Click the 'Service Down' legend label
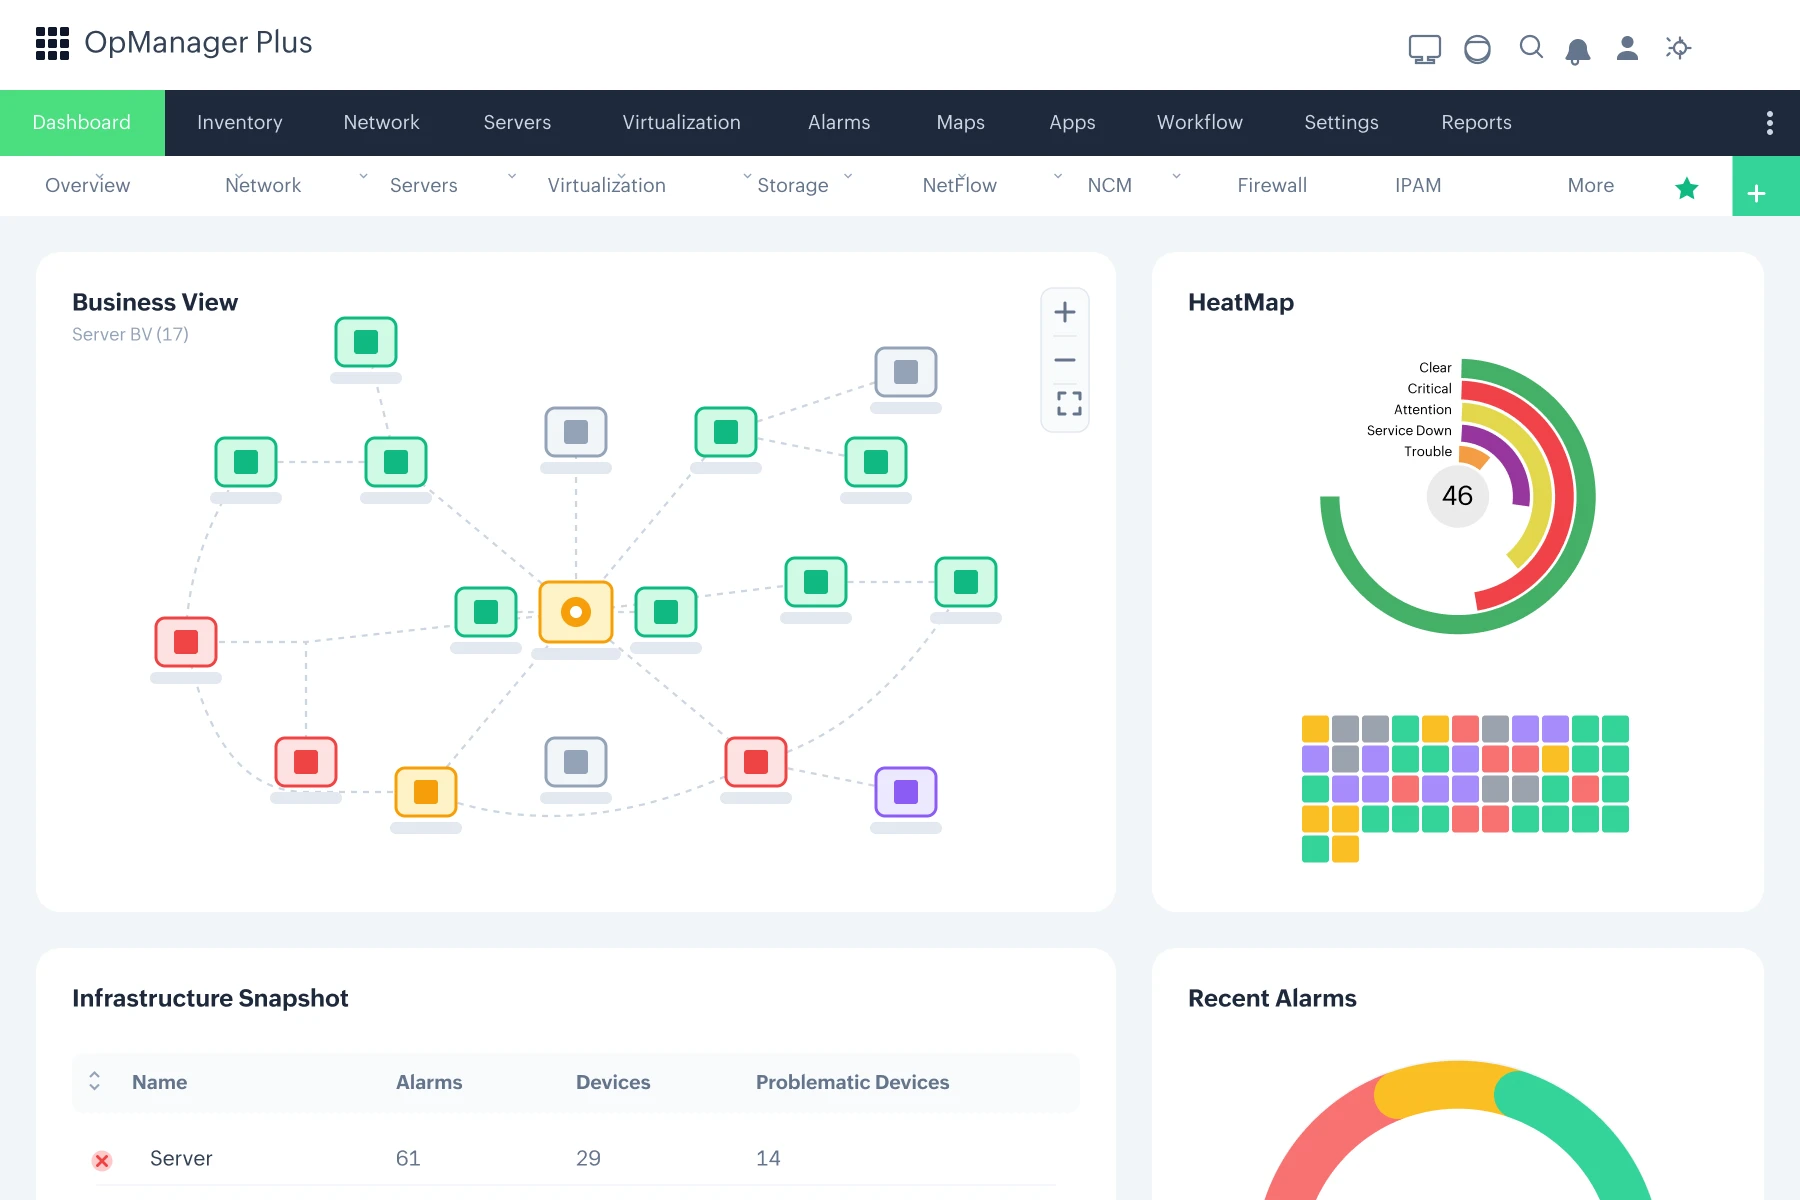 click(x=1409, y=431)
